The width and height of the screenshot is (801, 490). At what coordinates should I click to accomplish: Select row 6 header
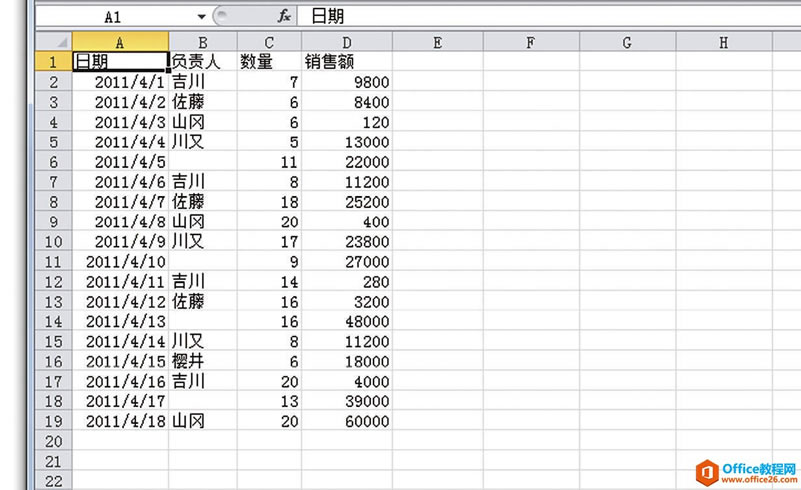[x=54, y=162]
